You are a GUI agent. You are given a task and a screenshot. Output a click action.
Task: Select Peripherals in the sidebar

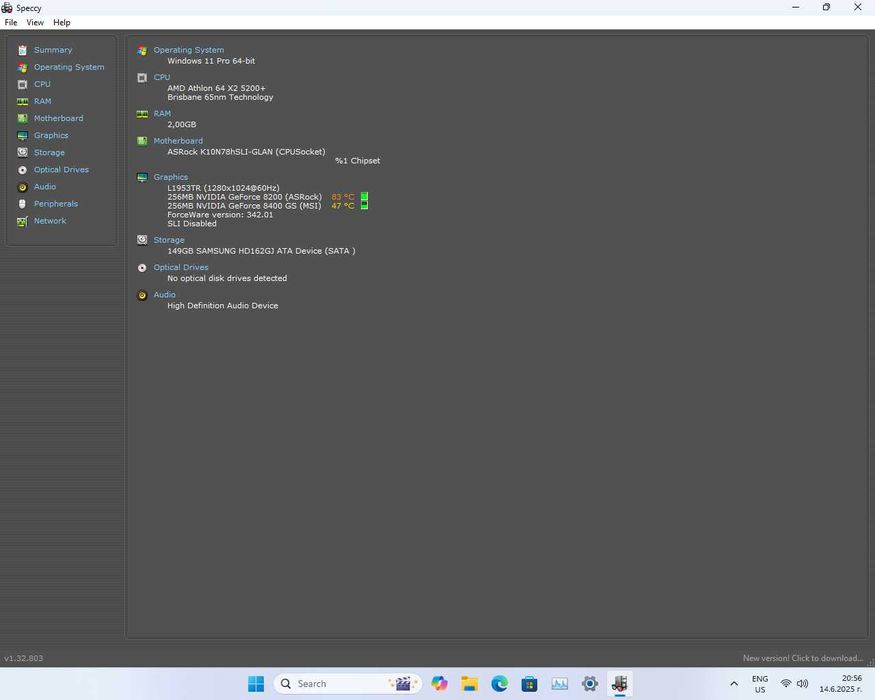(x=56, y=204)
